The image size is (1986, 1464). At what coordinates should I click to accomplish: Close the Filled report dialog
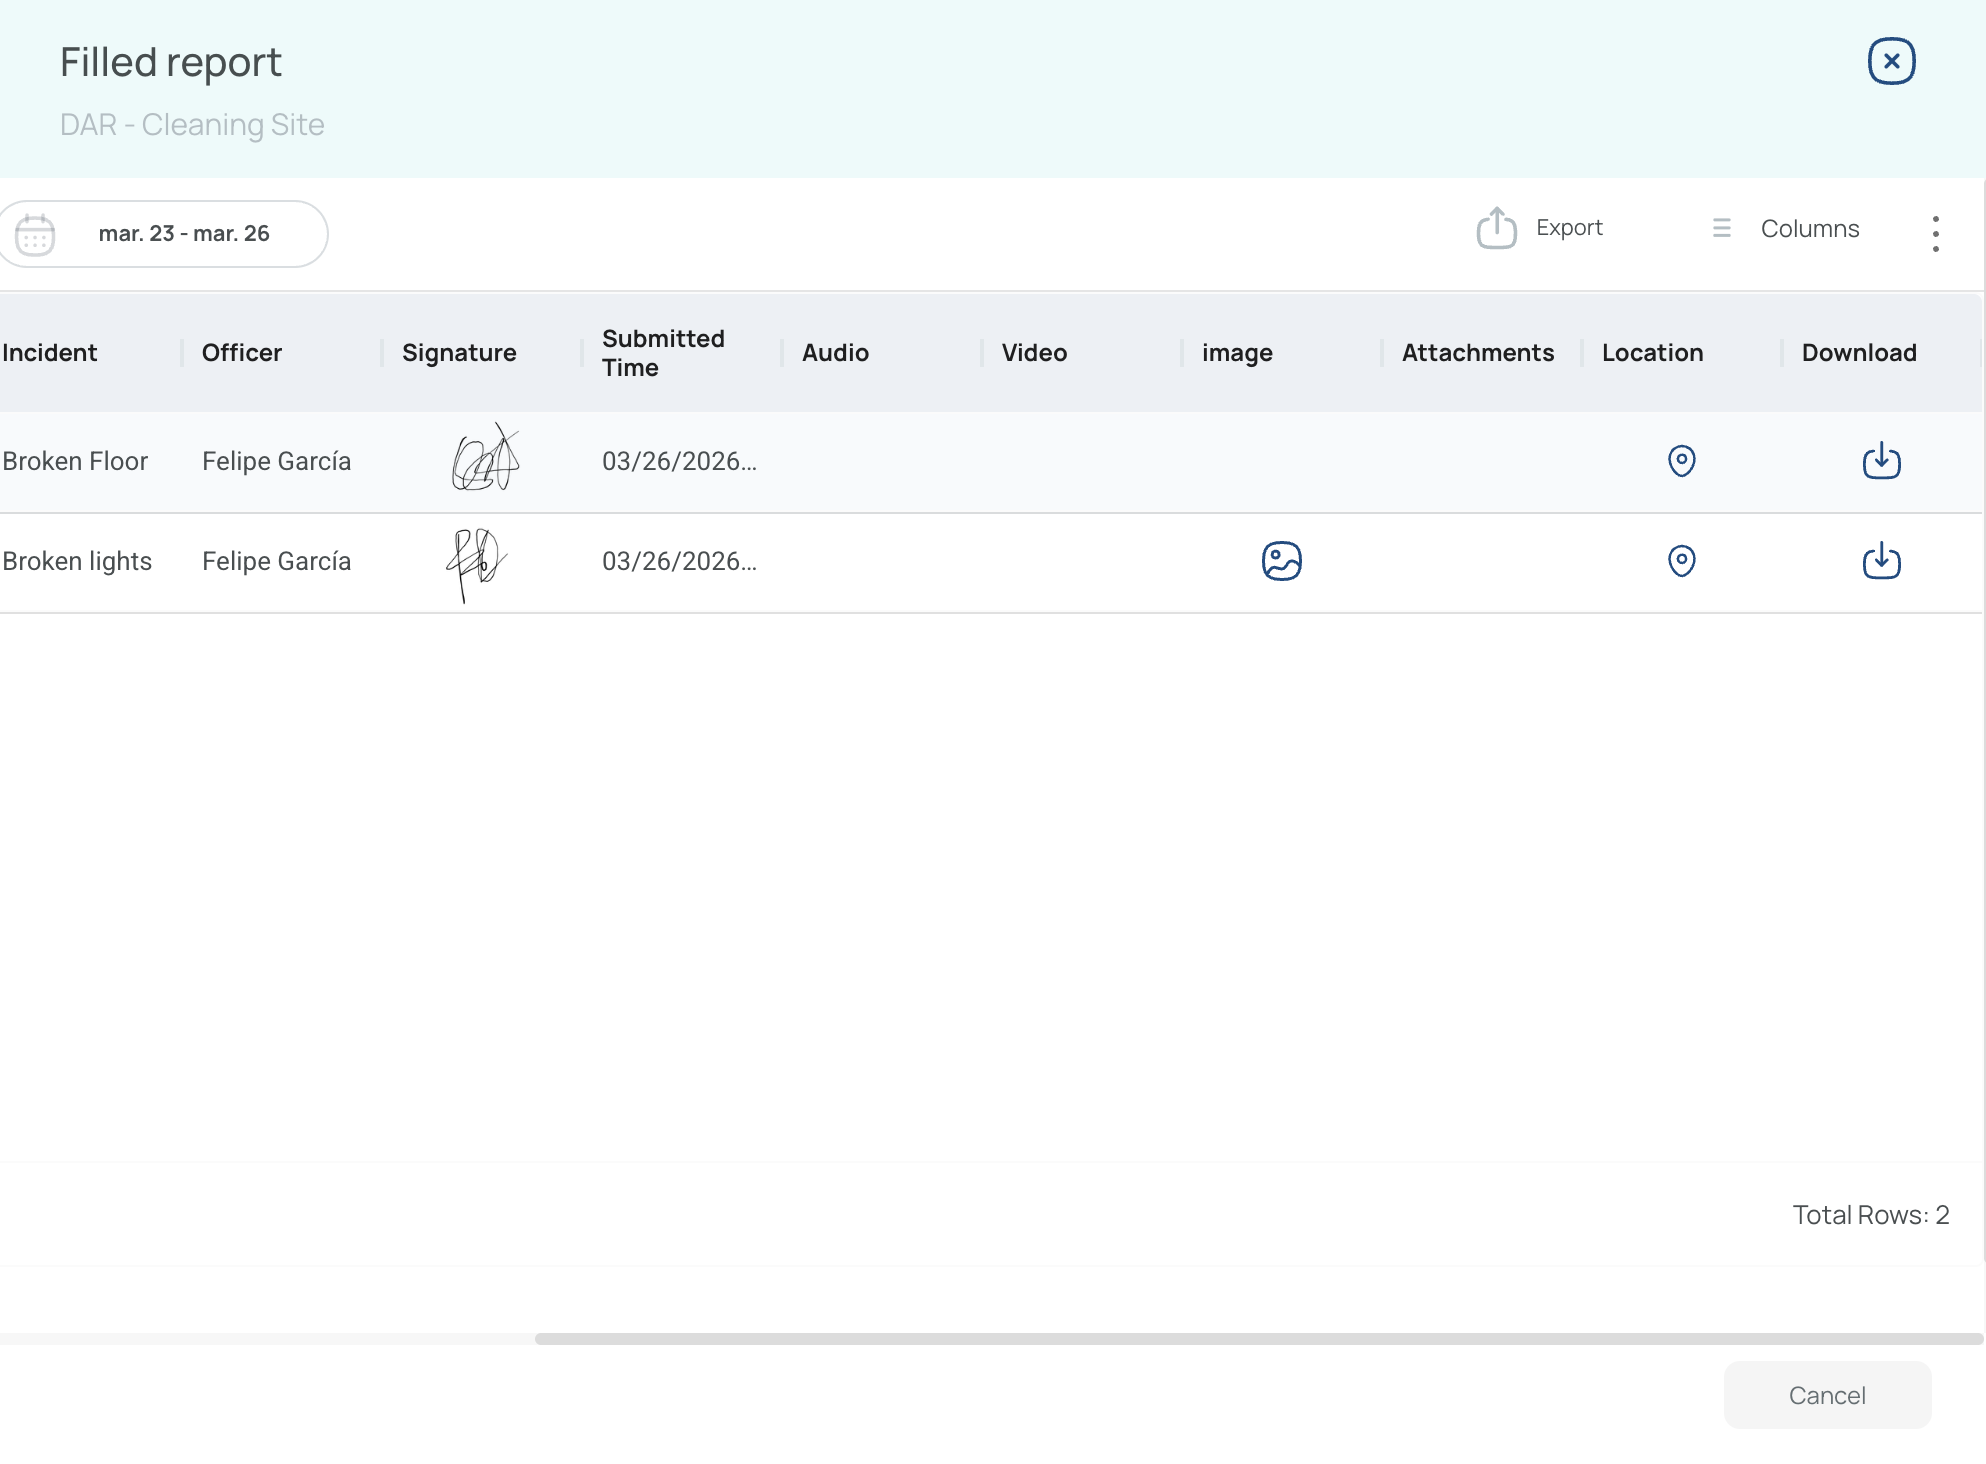[x=1891, y=61]
